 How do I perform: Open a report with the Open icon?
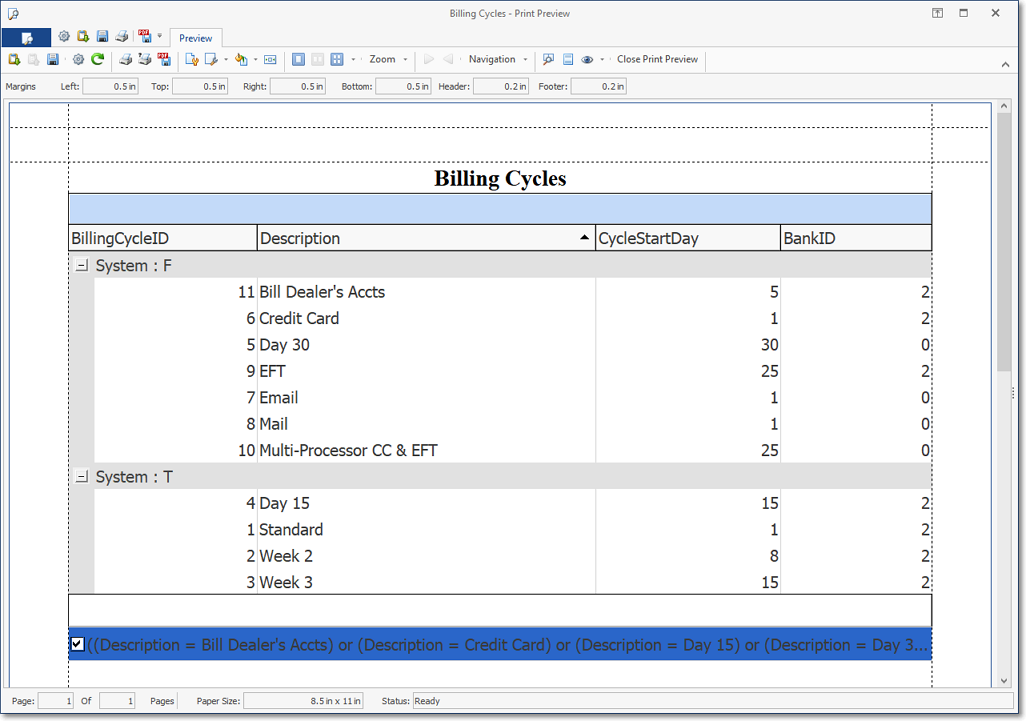tap(15, 59)
